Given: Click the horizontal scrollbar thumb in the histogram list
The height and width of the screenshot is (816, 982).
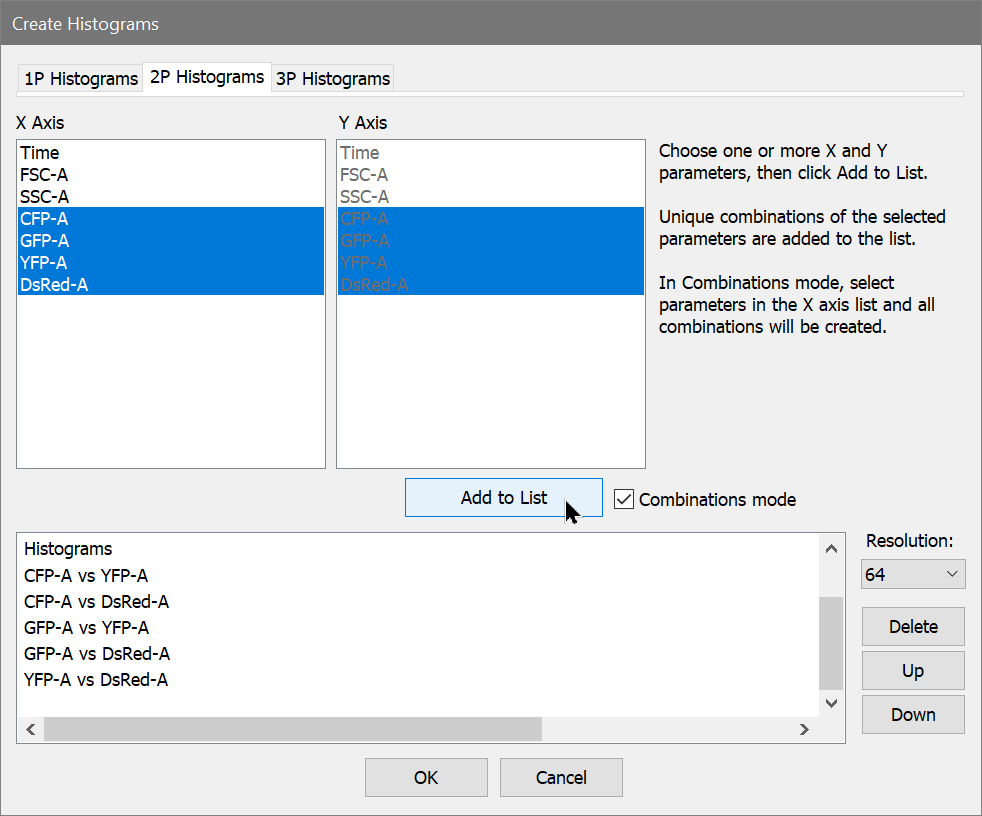Looking at the screenshot, I should (x=292, y=730).
